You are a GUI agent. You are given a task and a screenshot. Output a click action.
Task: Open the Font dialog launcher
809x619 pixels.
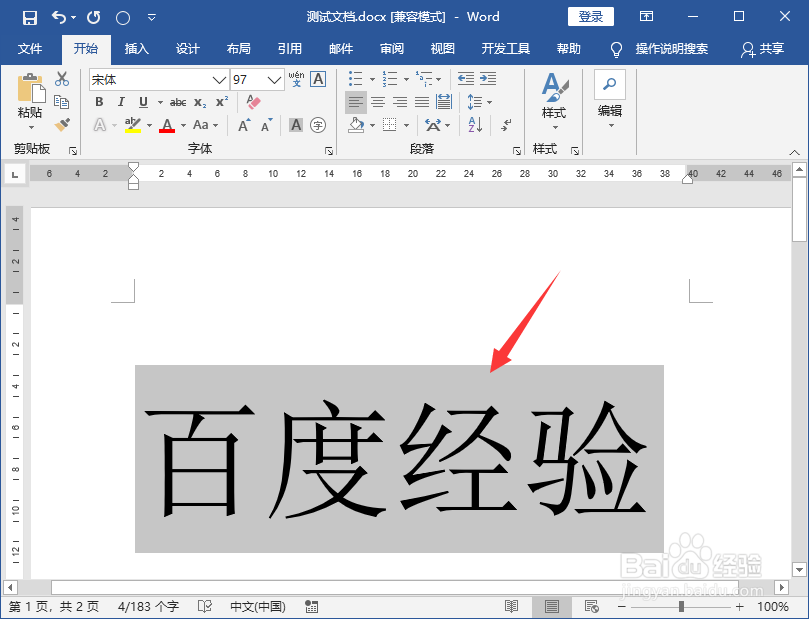pyautogui.click(x=329, y=151)
